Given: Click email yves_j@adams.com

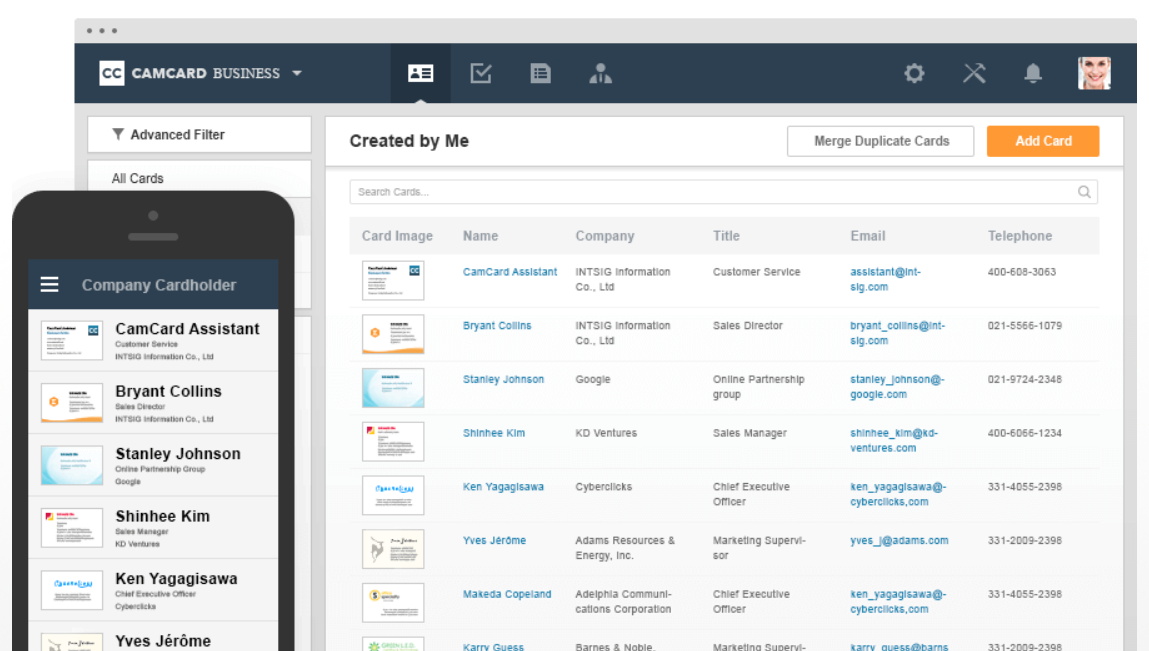Looking at the screenshot, I should [x=899, y=540].
